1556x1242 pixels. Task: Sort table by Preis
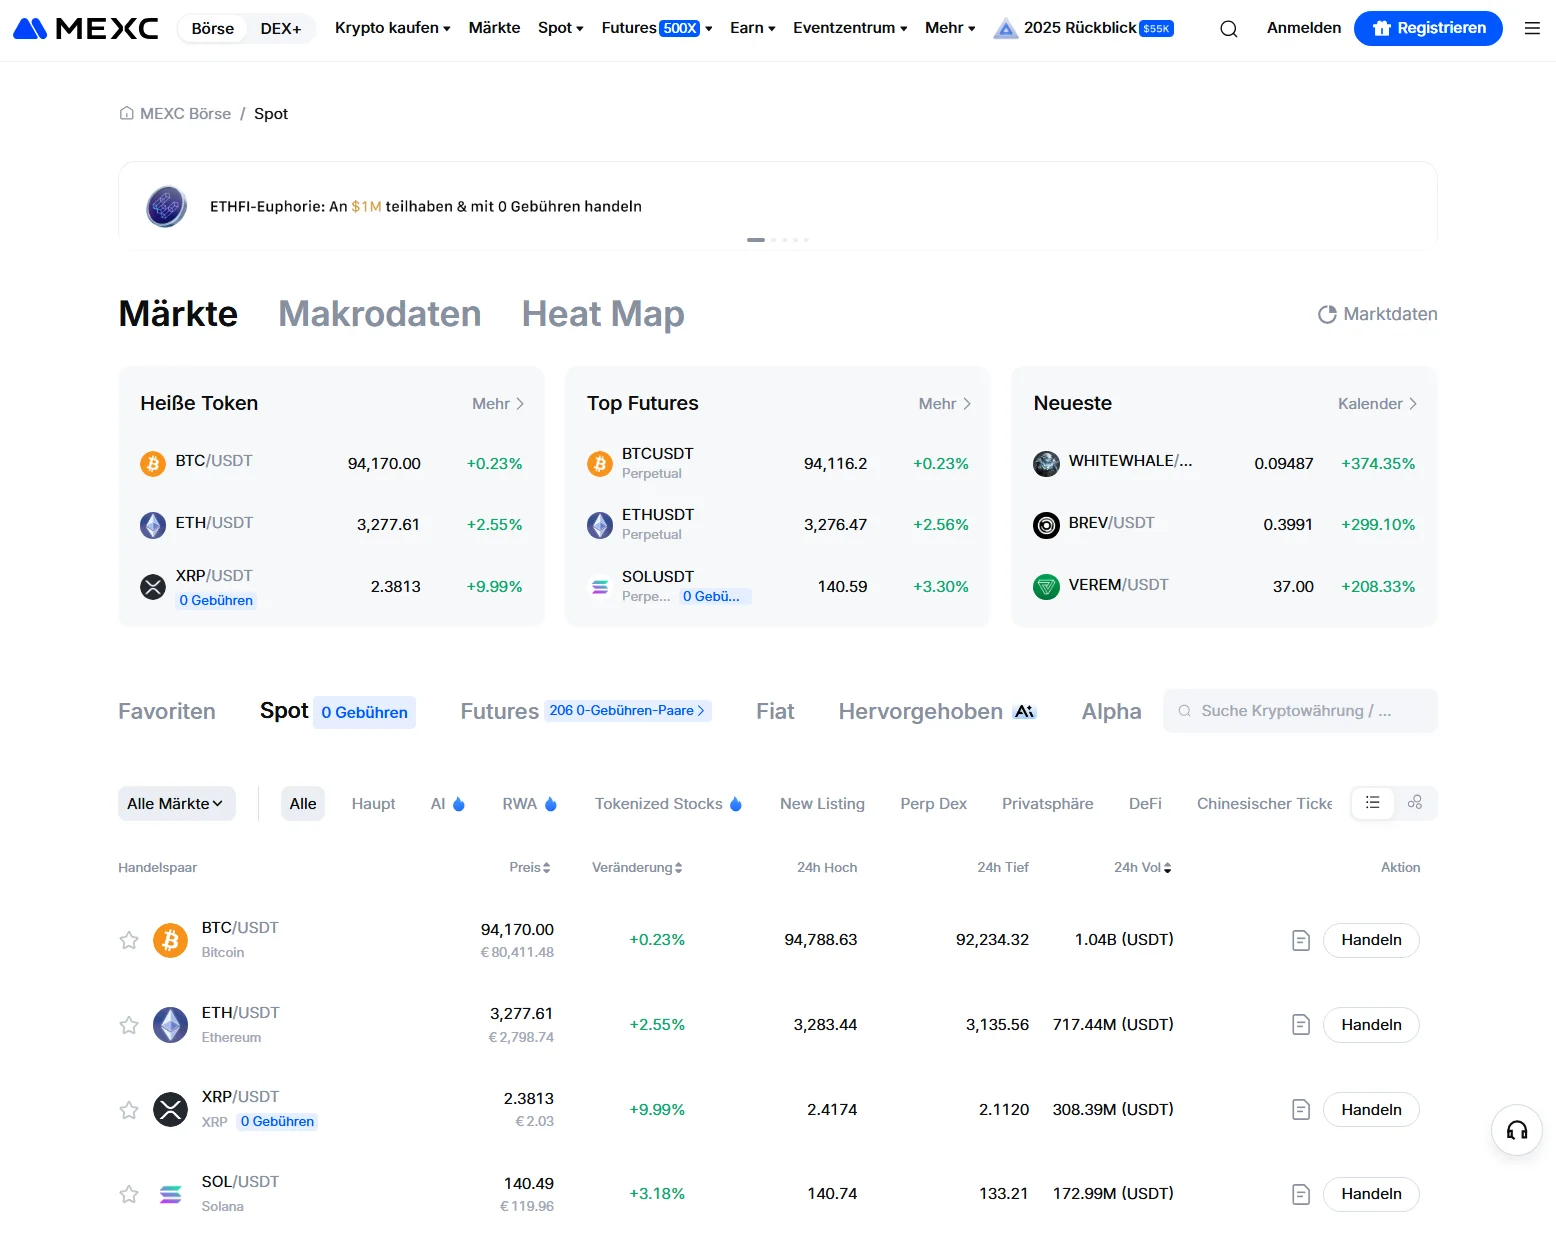(x=530, y=867)
